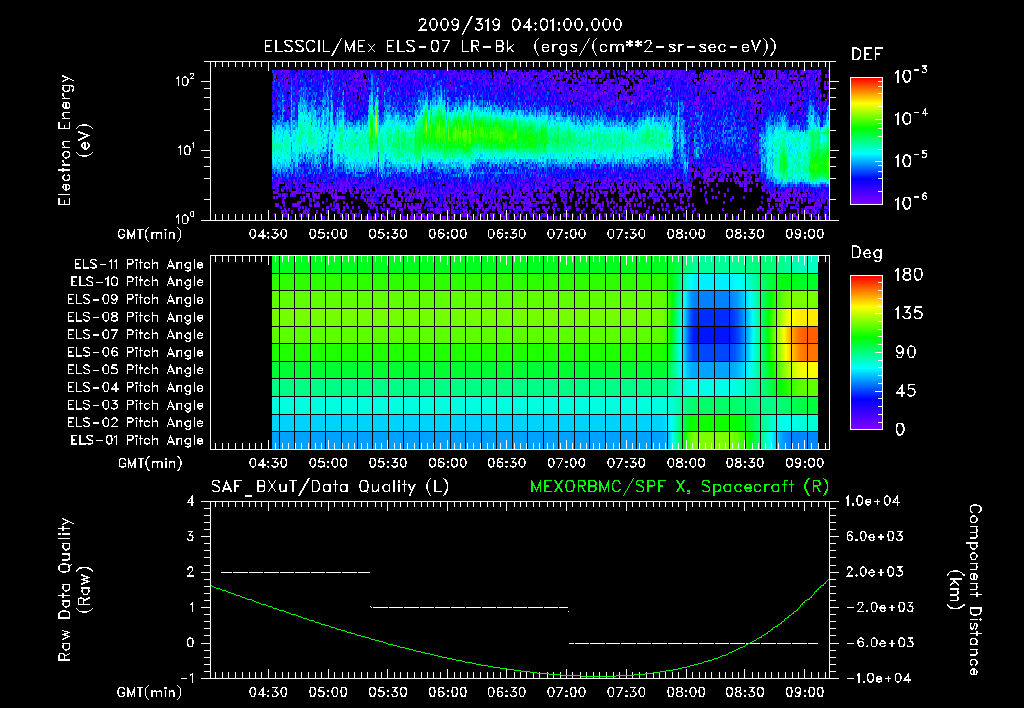
Task: Click the DEF color bar
Action: point(866,140)
